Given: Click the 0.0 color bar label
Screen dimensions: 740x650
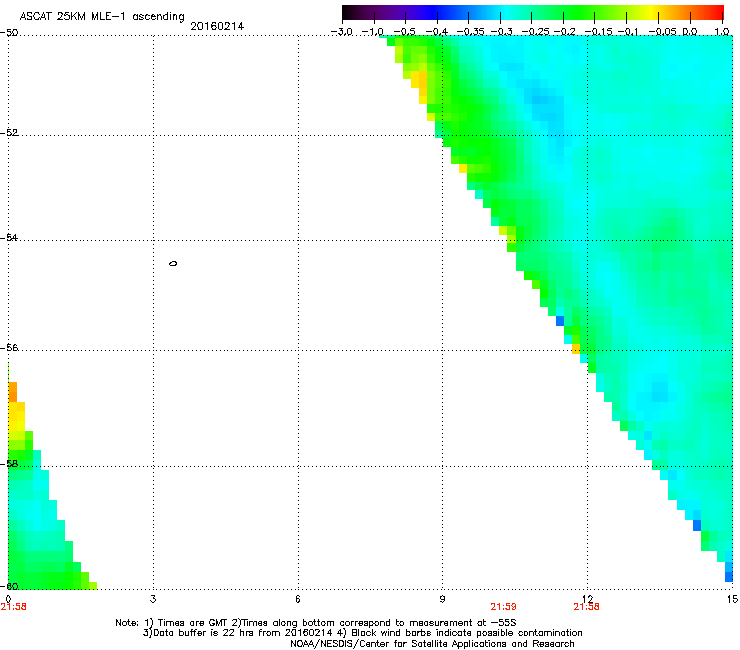Looking at the screenshot, I should coord(690,32).
